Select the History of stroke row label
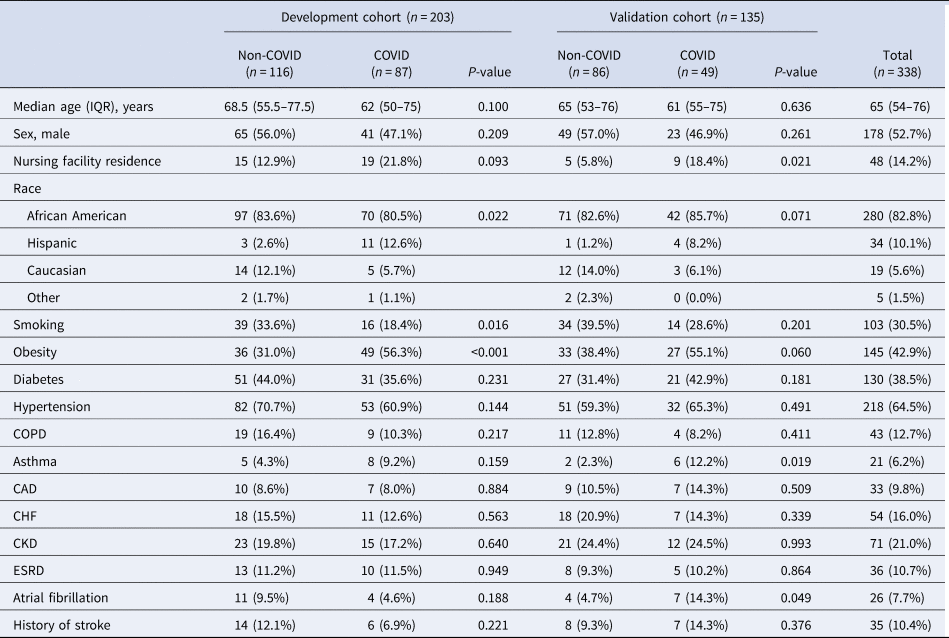The image size is (949, 638). point(60,626)
